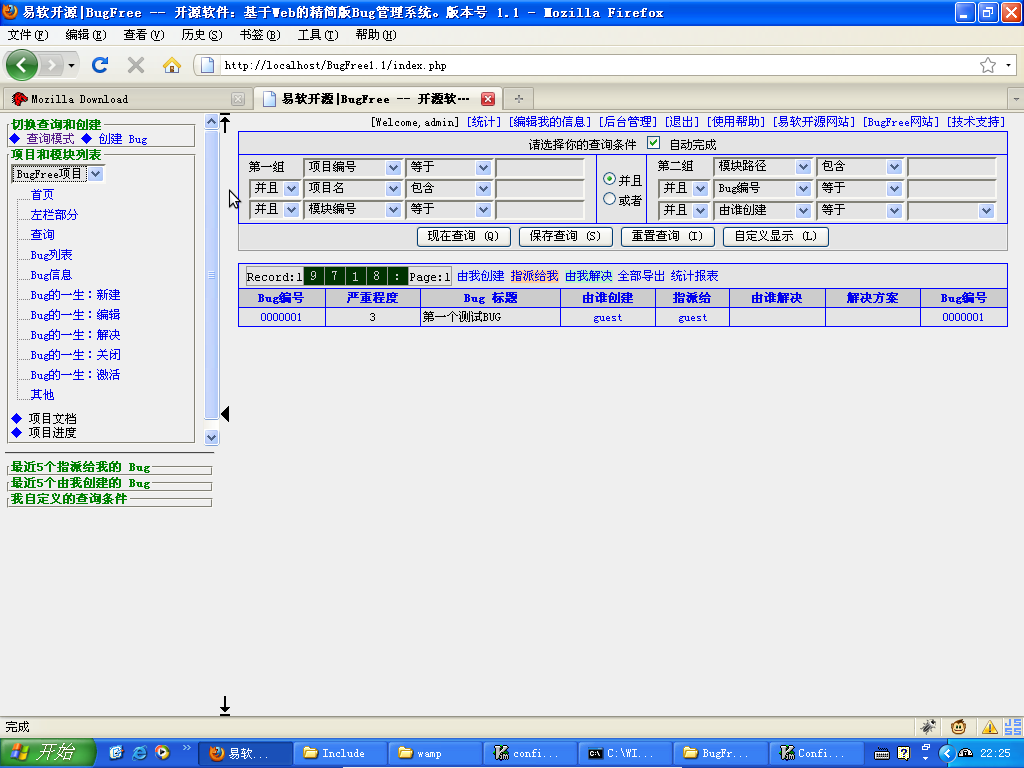Click the 全部导出 link
Screen dimensions: 1024x768
click(x=641, y=276)
